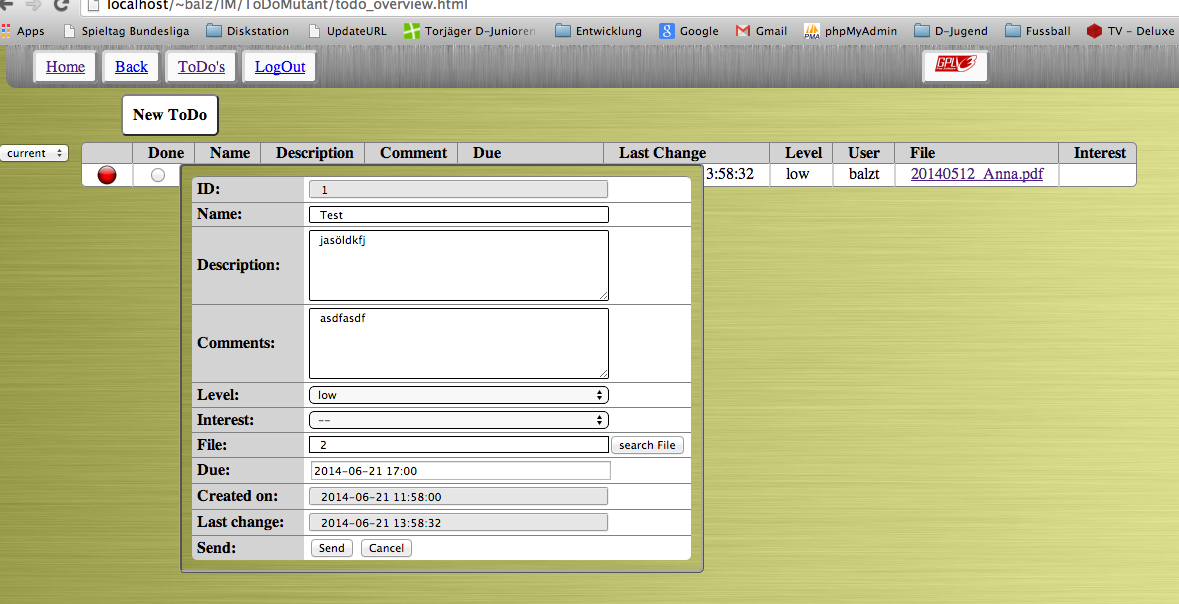Viewport: 1179px width, 604px height.
Task: Open the 20140512_Anna.pdf file link
Action: [975, 174]
